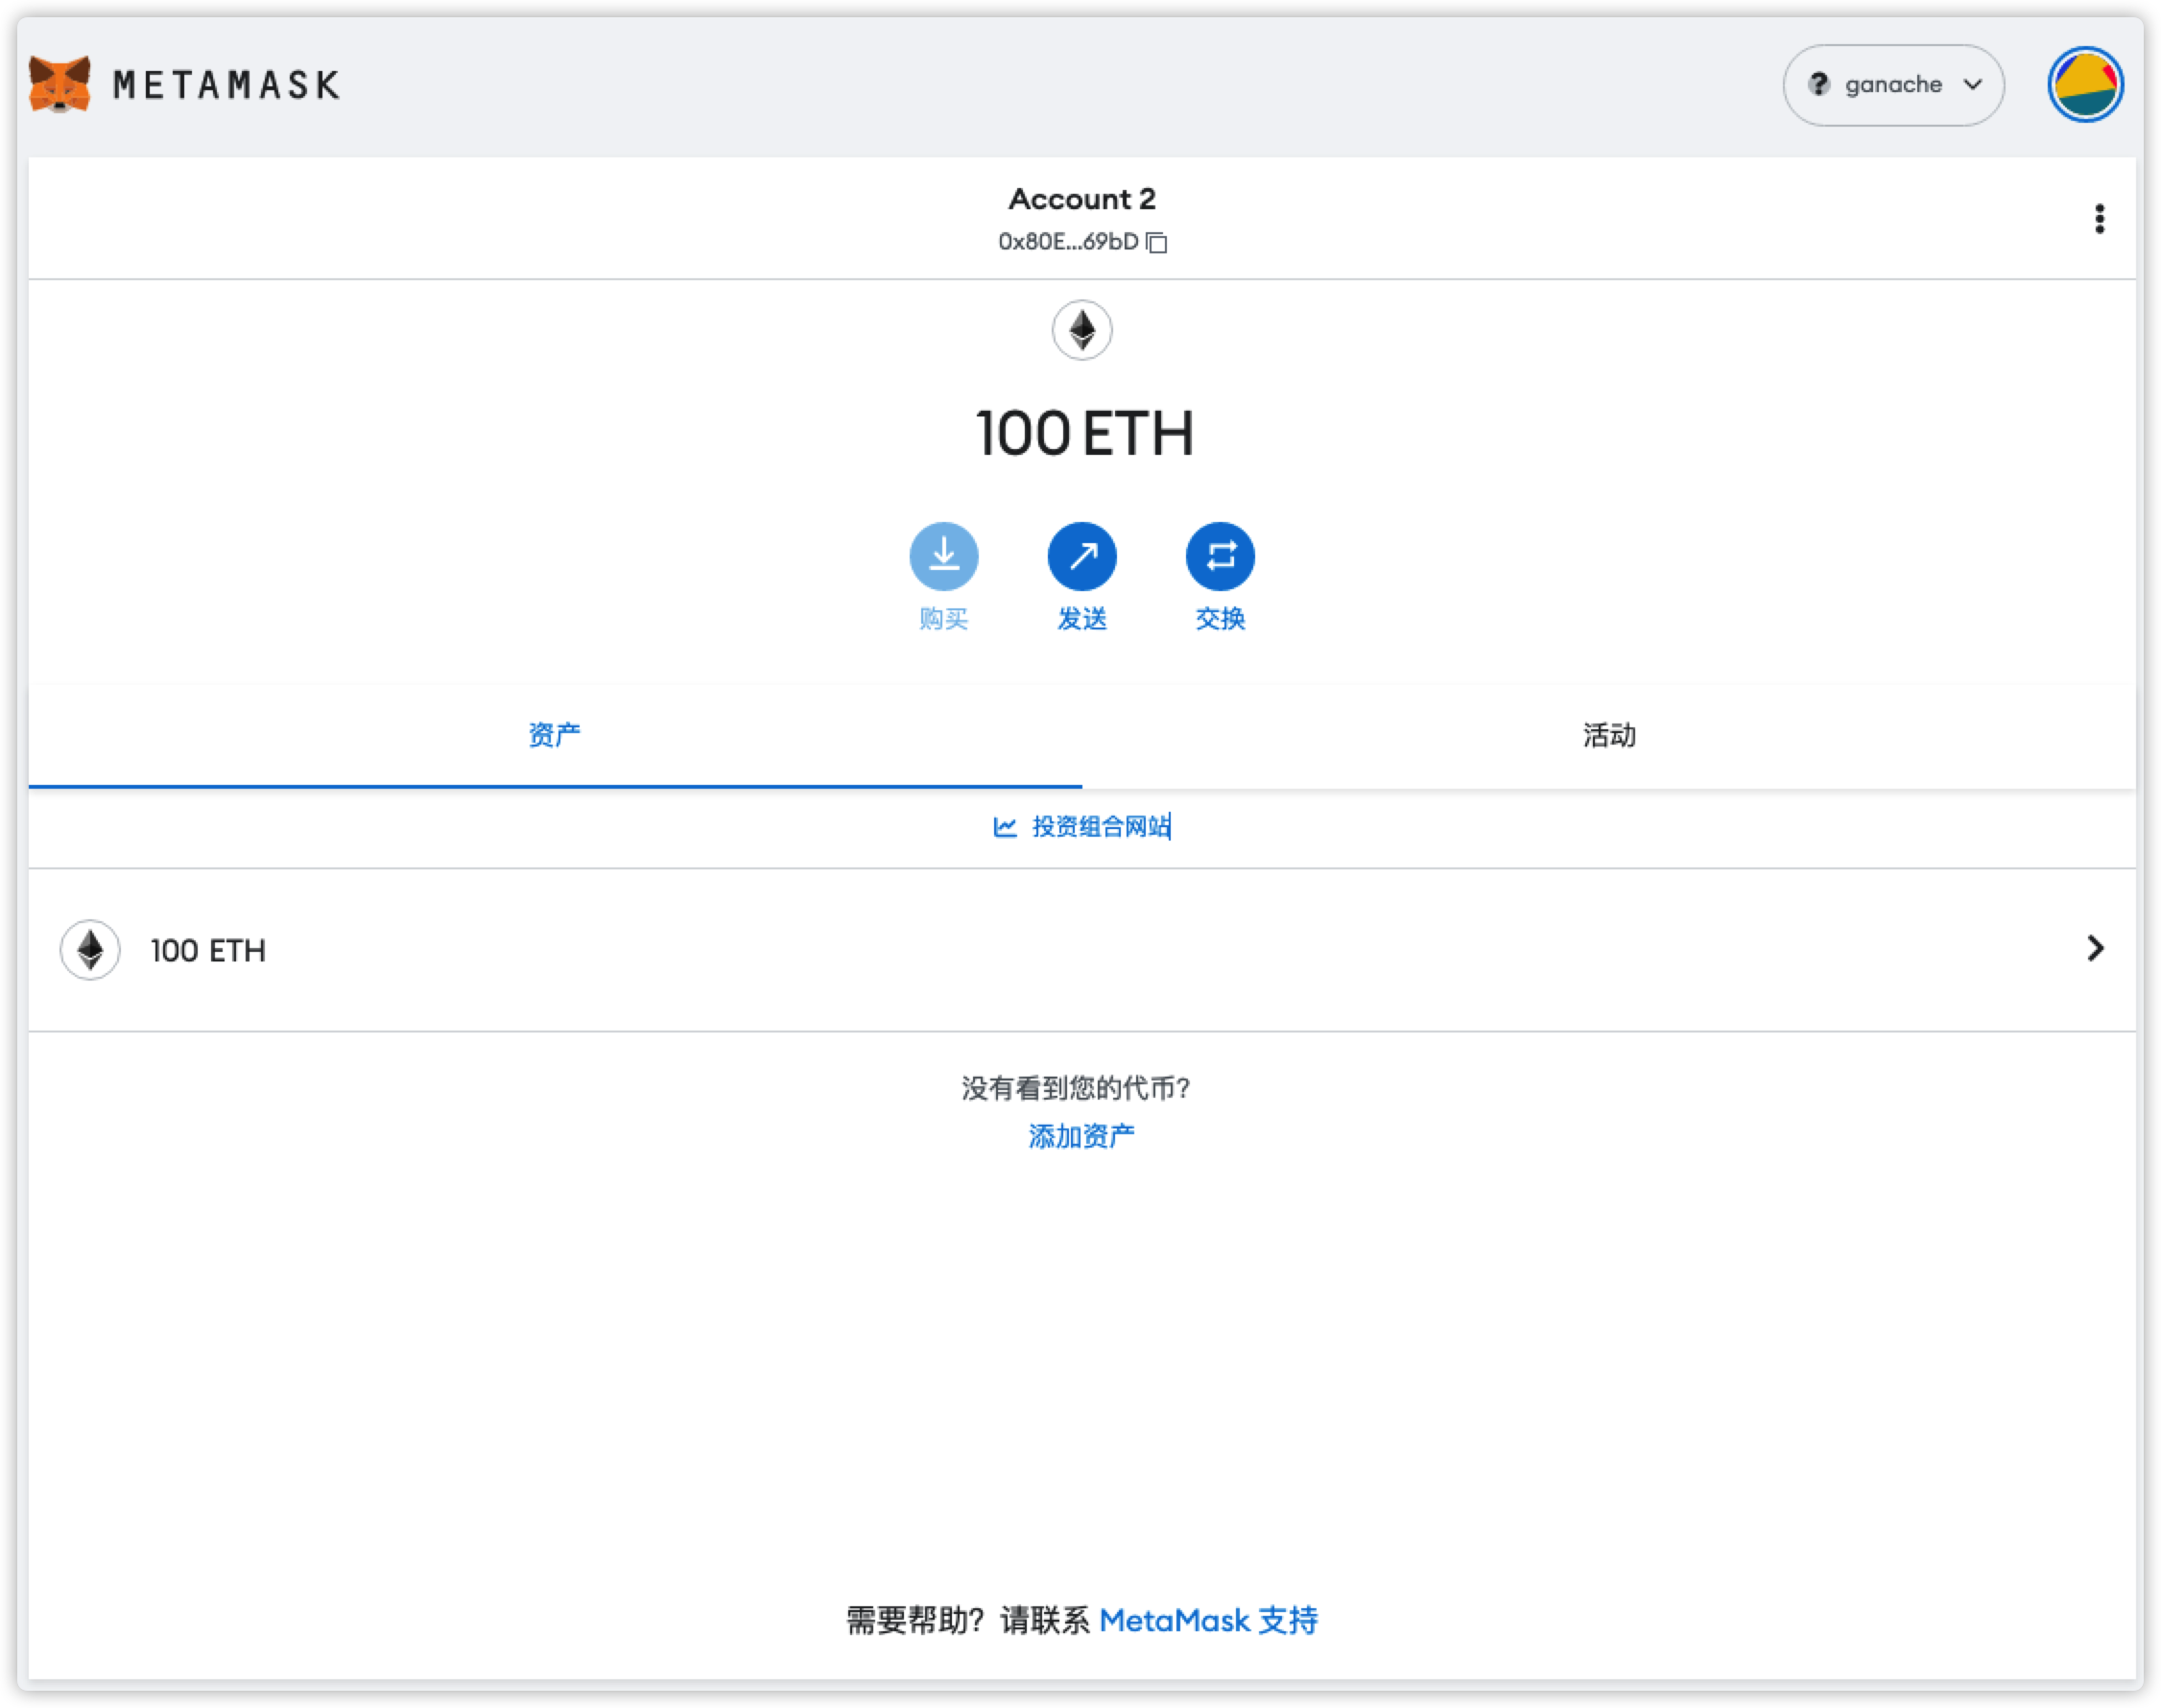Screen dimensions: 2161x1708
Task: Switch to the 活动 (Activity) tab
Action: 1608,735
